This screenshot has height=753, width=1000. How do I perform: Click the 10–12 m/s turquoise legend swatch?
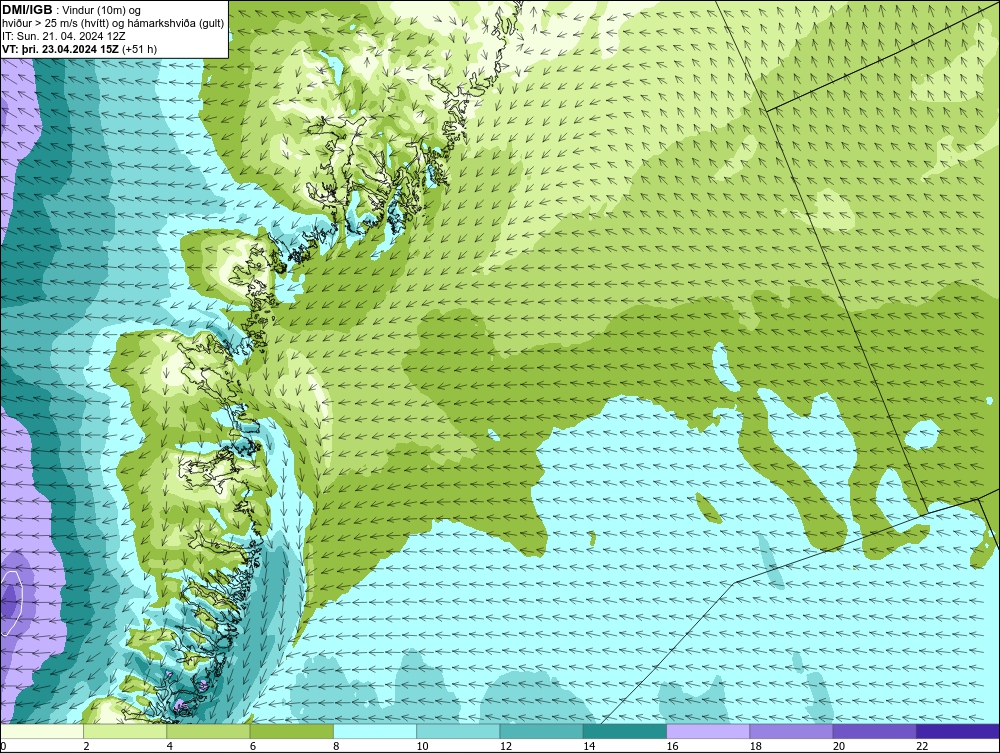[458, 731]
